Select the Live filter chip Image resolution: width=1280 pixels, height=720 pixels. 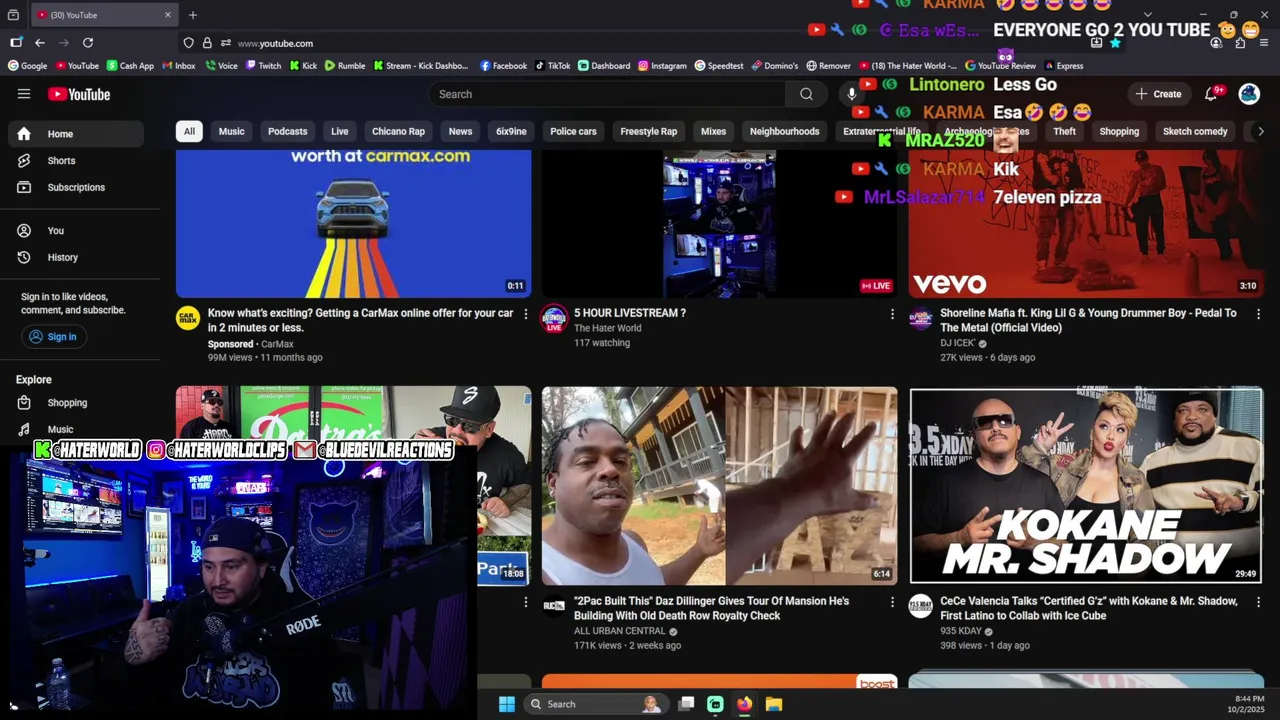340,131
